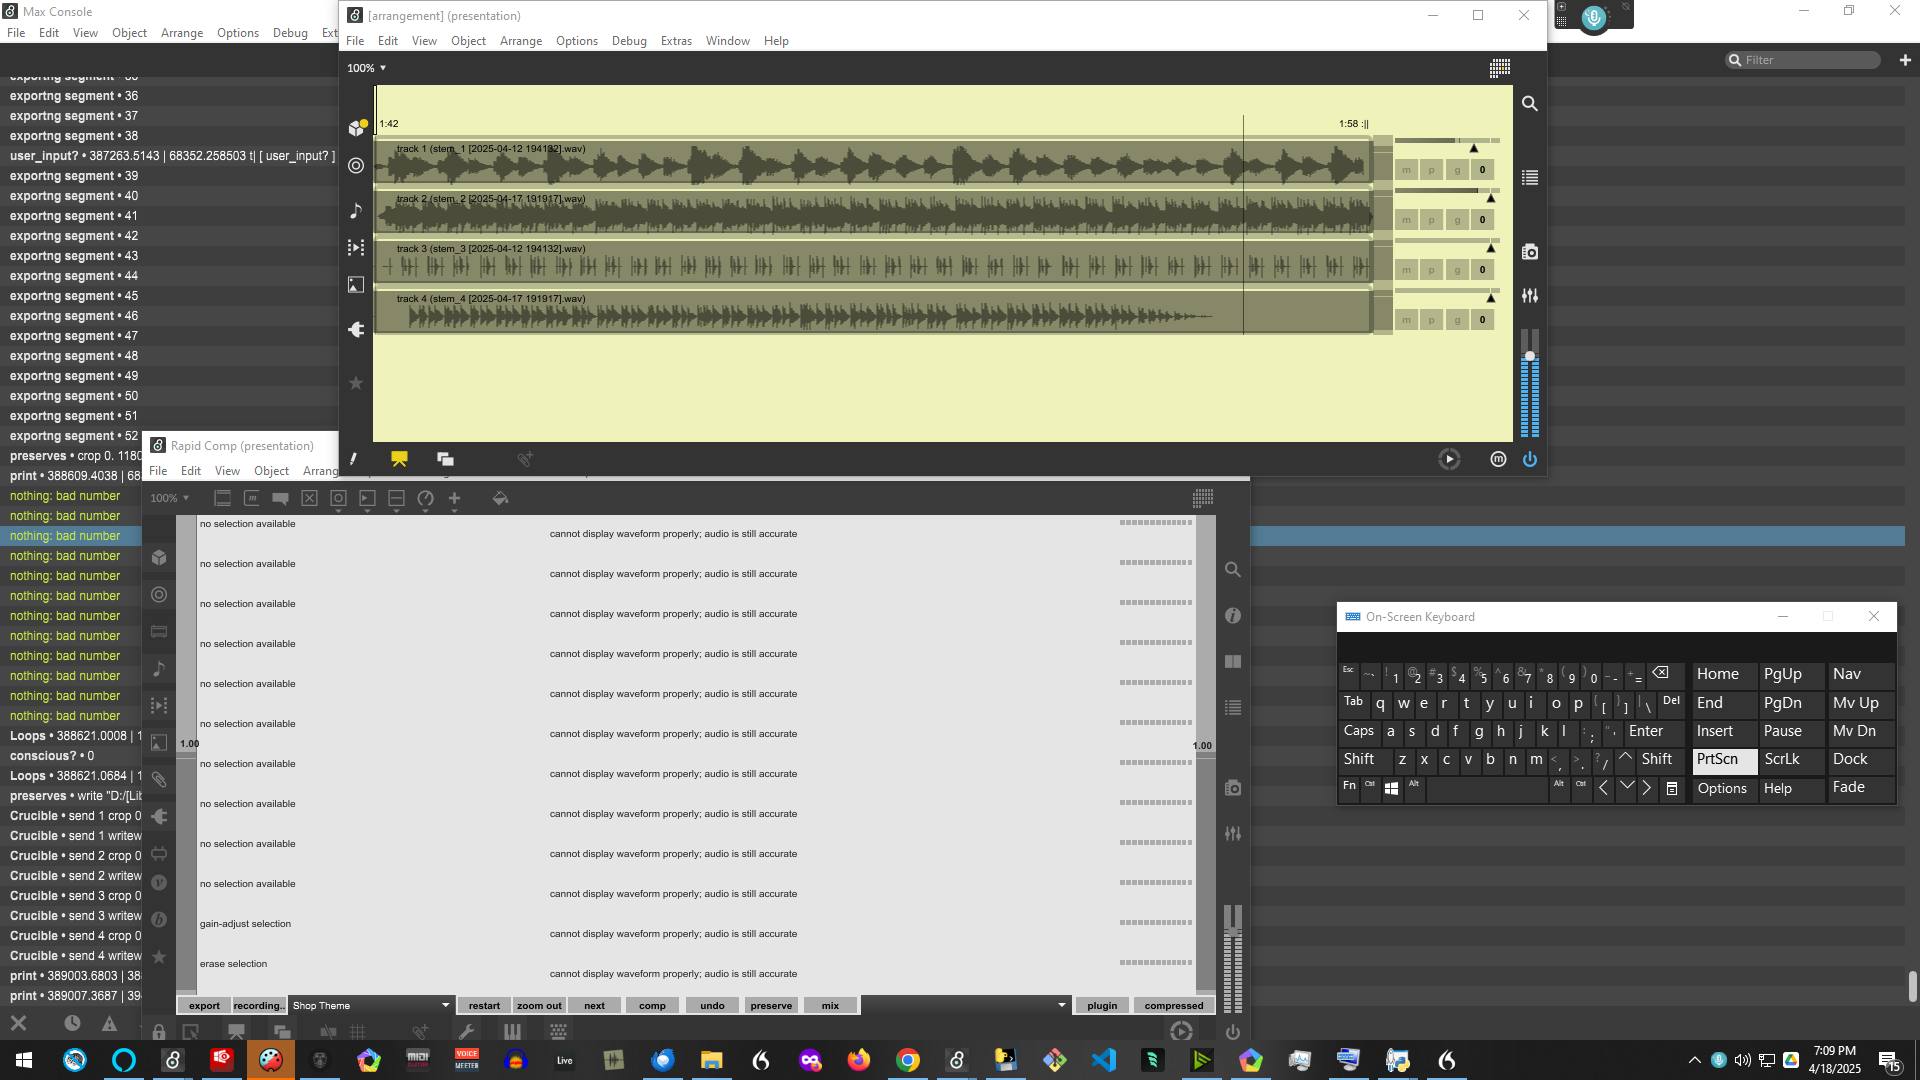
Task: Click the piano keys icon in Rapid Comp bottom bar
Action: [512, 1031]
